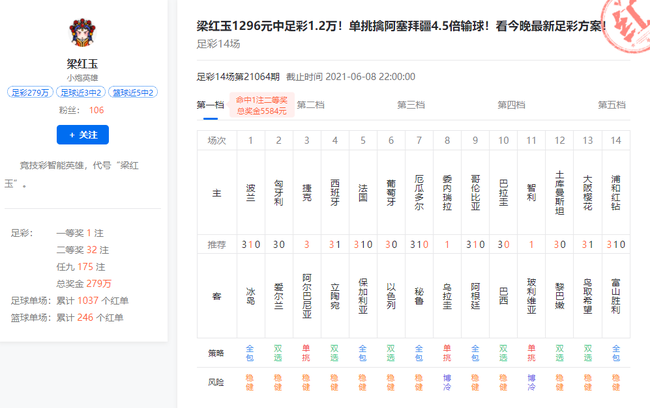The image size is (650, 408).
Task: Click home team 委内瑞拉 in match 8
Action: point(447,193)
